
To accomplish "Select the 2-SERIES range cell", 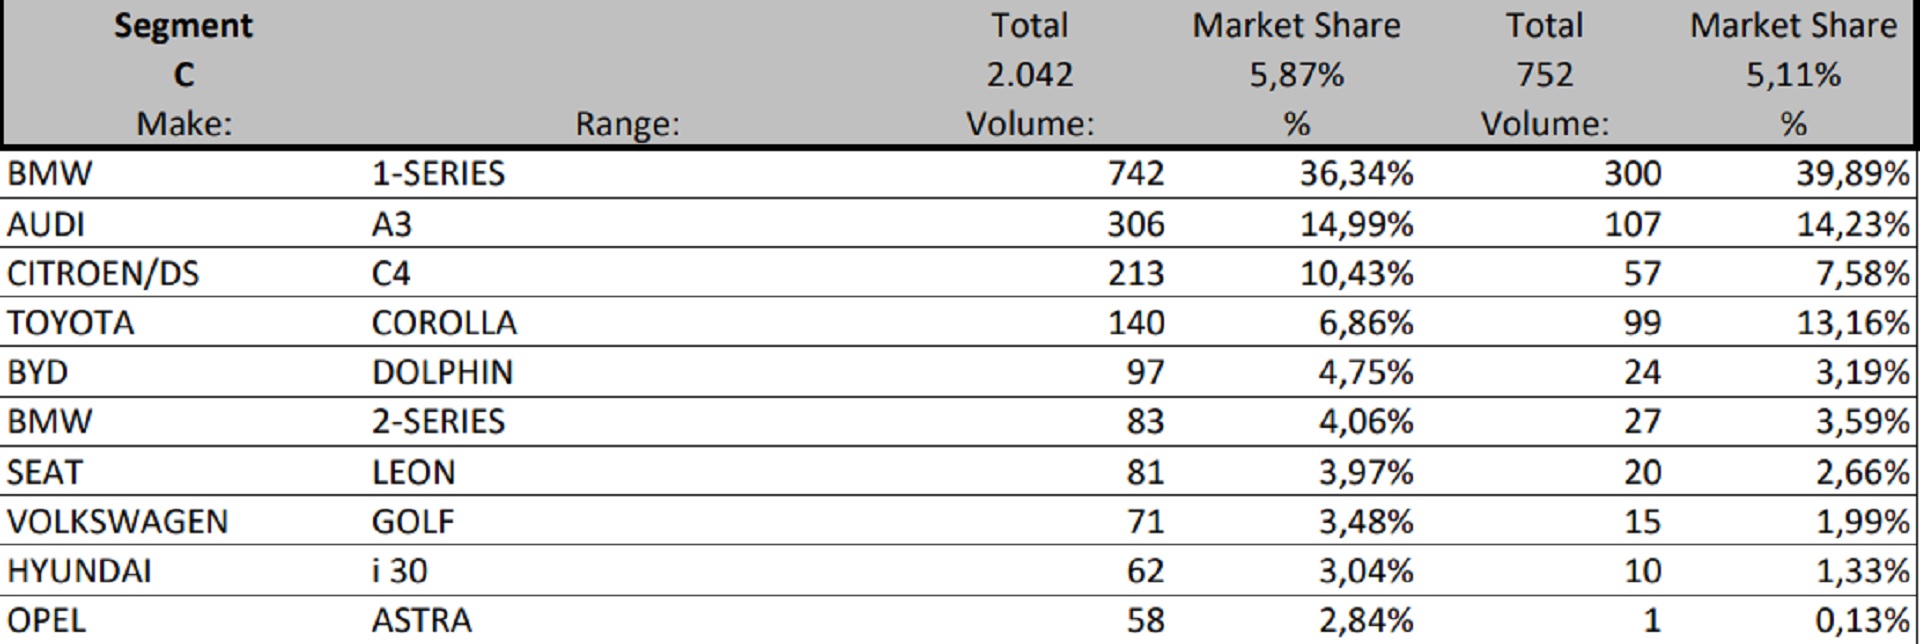I will (438, 422).
